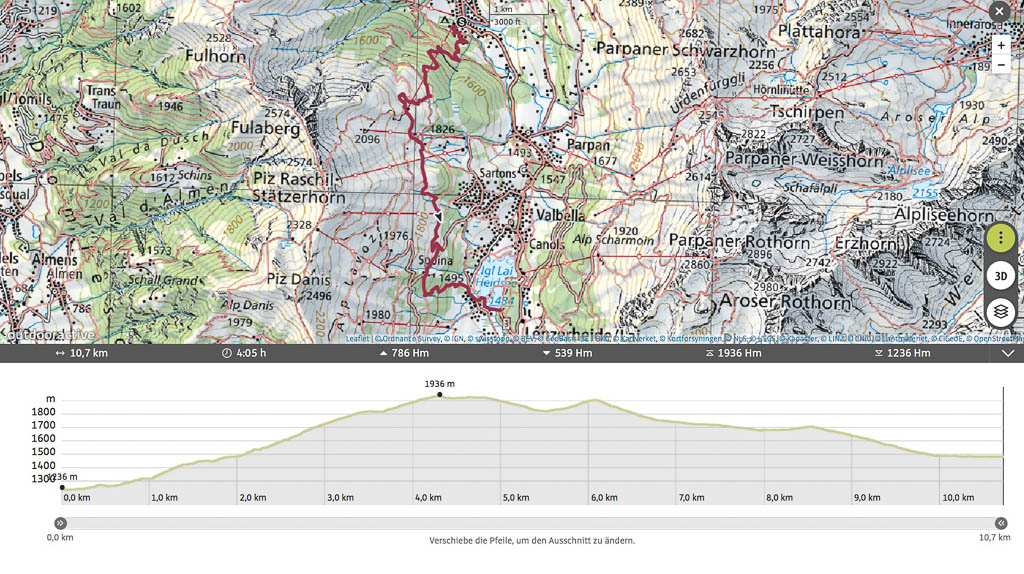Click the highest point 1936 Hm stat
Screen dimensions: 1024x574
pos(733,353)
